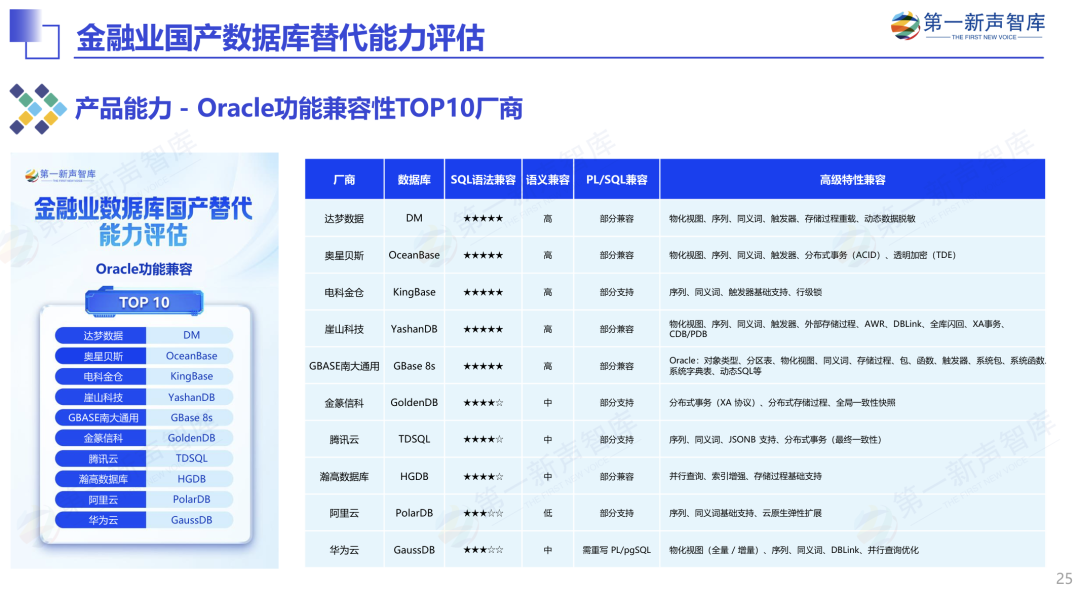Image resolution: width=1080 pixels, height=591 pixels.
Task: Click OceanBase database cell in the table
Action: 414,255
